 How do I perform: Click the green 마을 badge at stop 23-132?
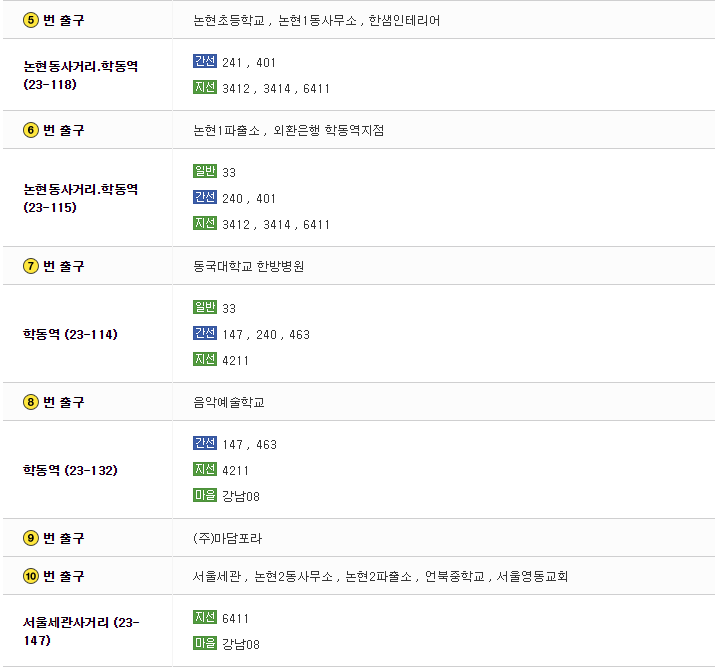205,495
